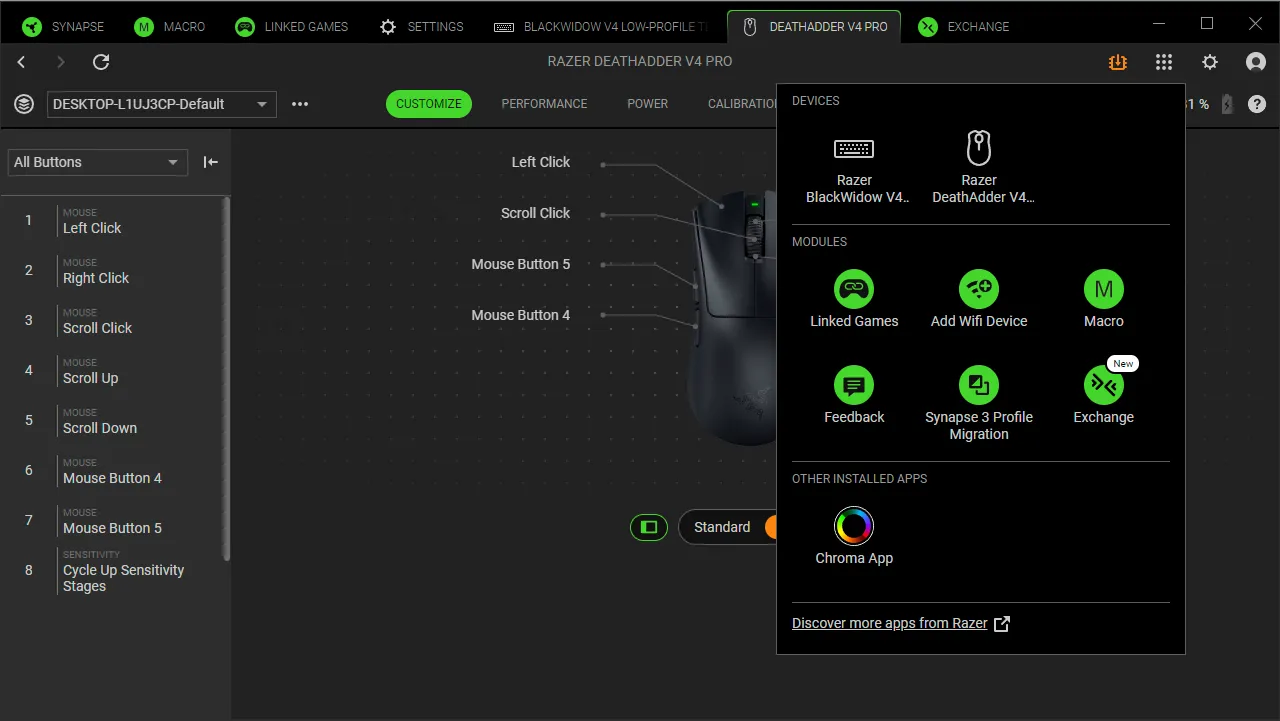
Task: Click the battery status icon
Action: coord(1228,104)
